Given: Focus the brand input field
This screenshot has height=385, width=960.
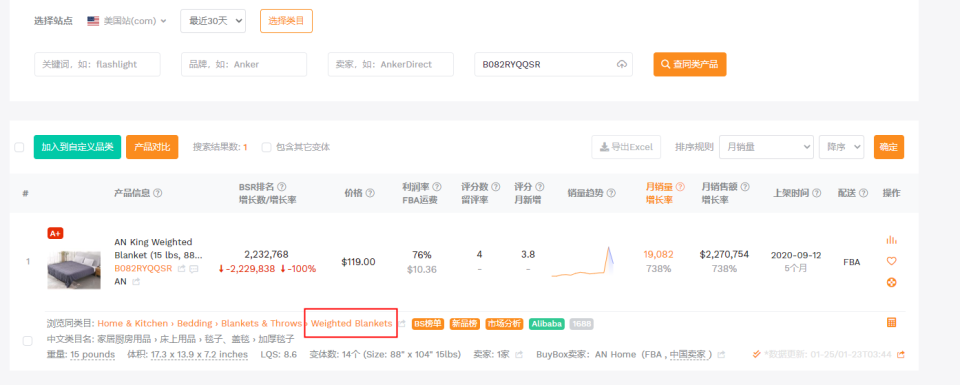Looking at the screenshot, I should pos(244,64).
